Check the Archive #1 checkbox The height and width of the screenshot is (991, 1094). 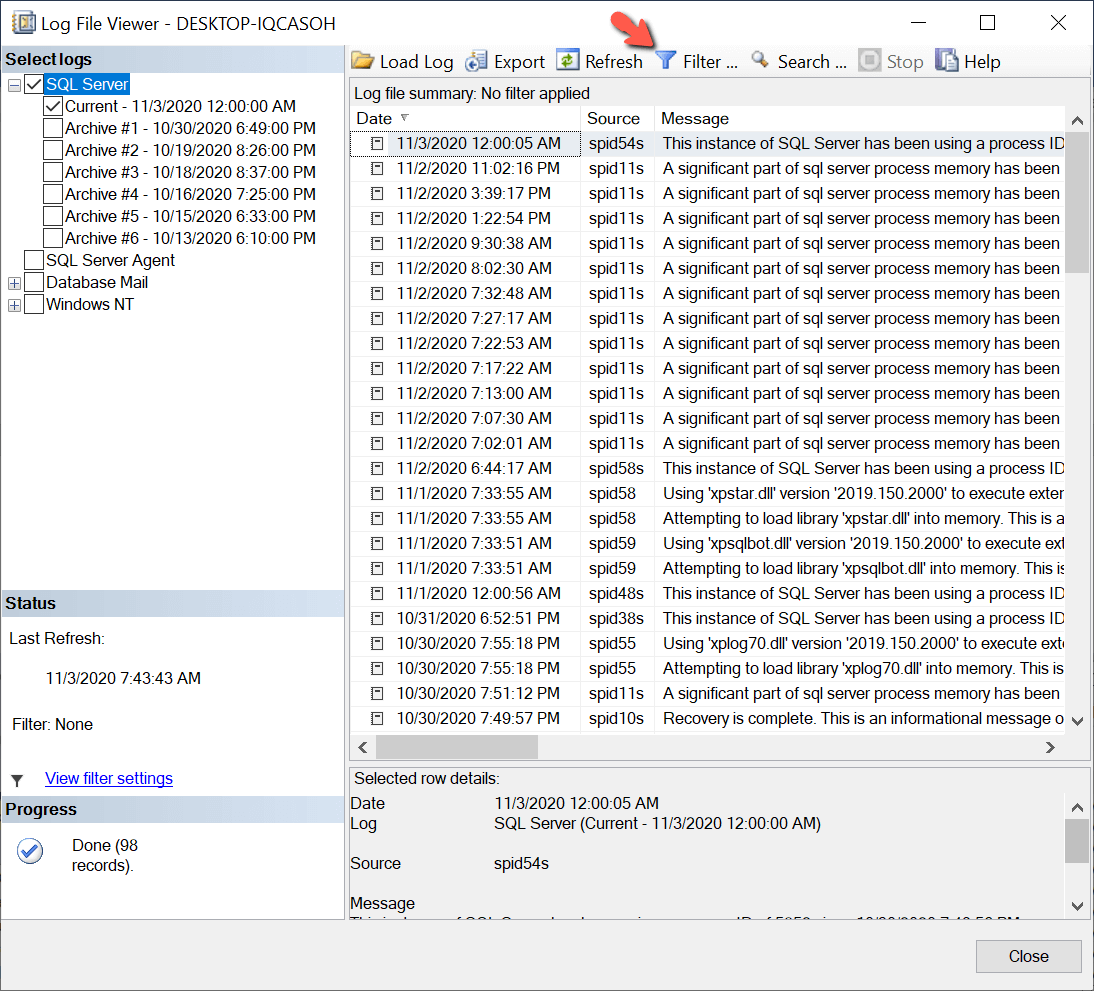tap(53, 128)
